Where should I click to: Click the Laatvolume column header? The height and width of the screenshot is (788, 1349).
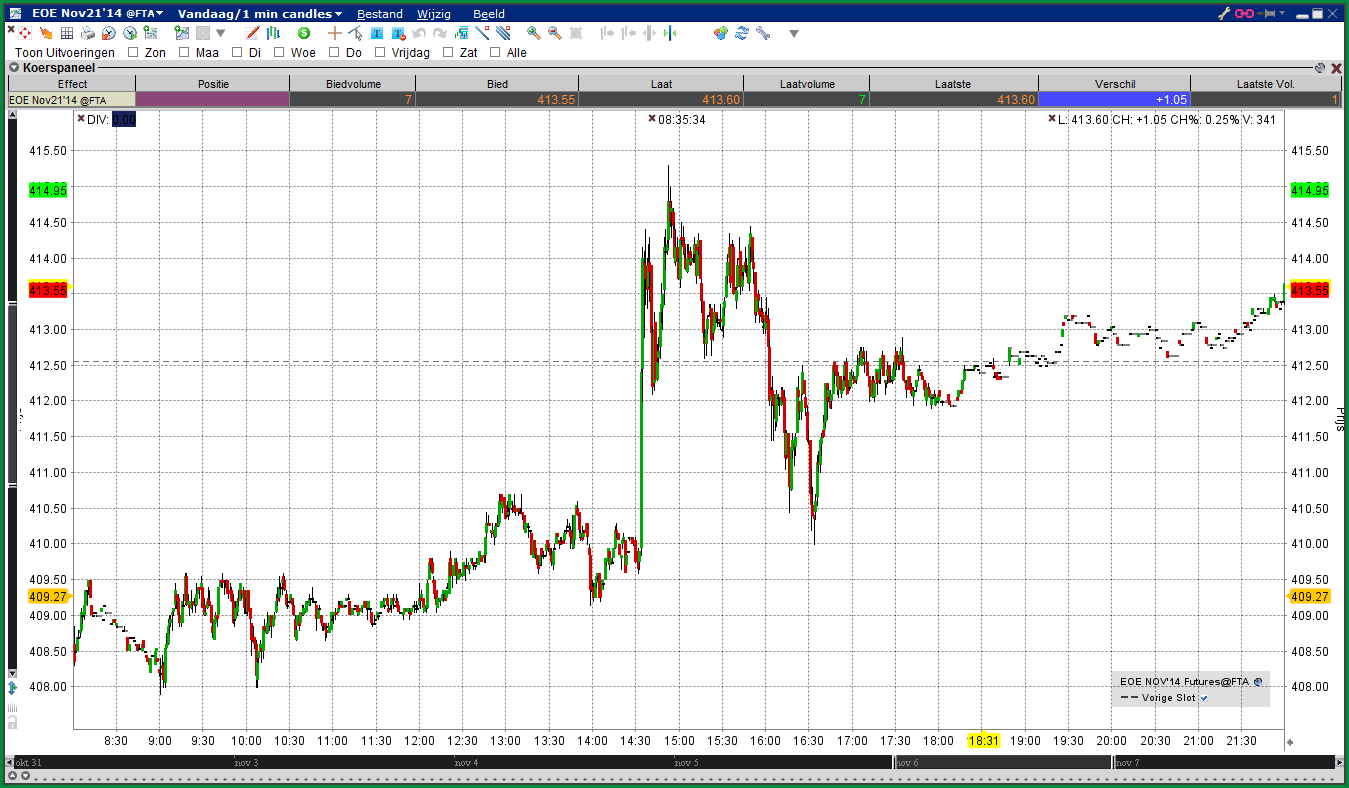(807, 84)
